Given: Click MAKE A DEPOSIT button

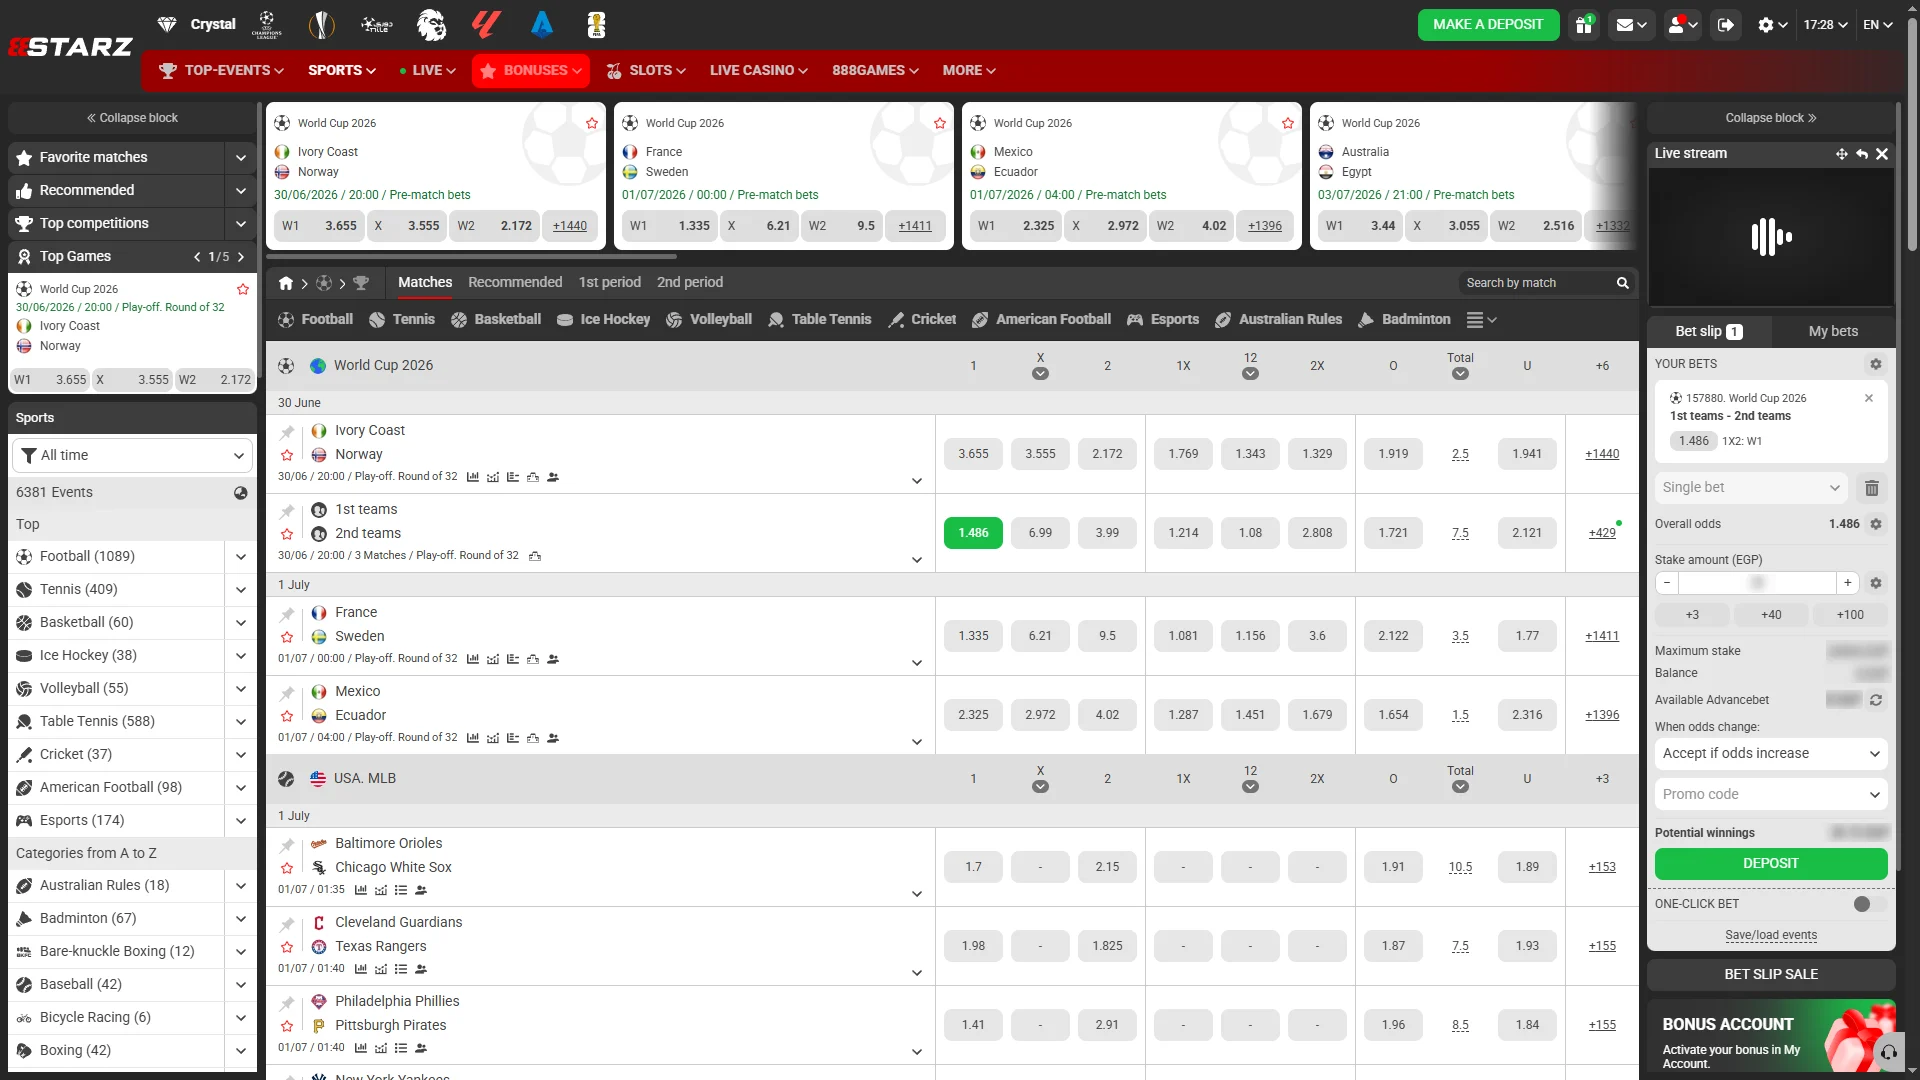Looking at the screenshot, I should (x=1488, y=25).
